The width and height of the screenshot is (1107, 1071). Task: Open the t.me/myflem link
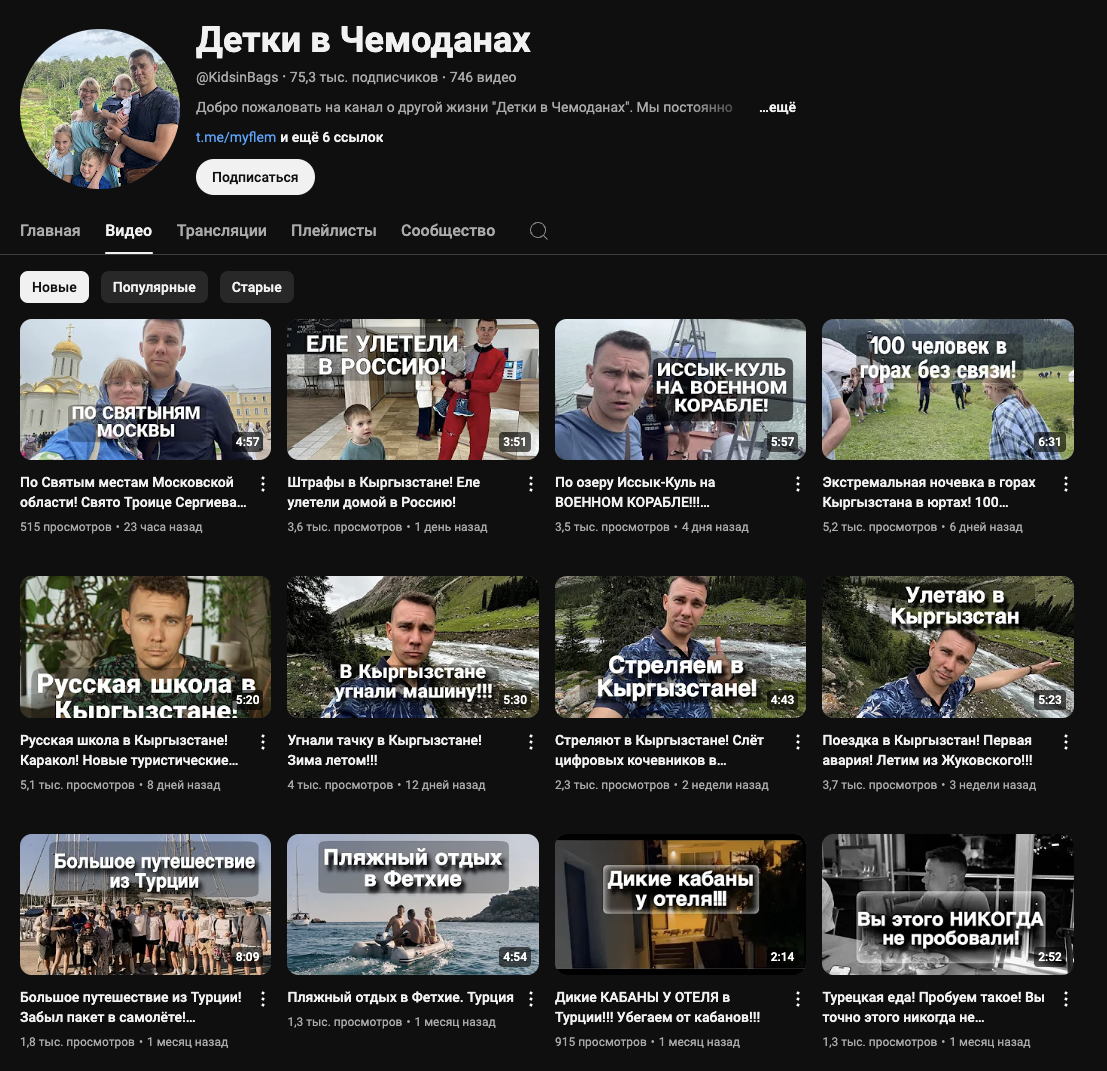point(236,137)
